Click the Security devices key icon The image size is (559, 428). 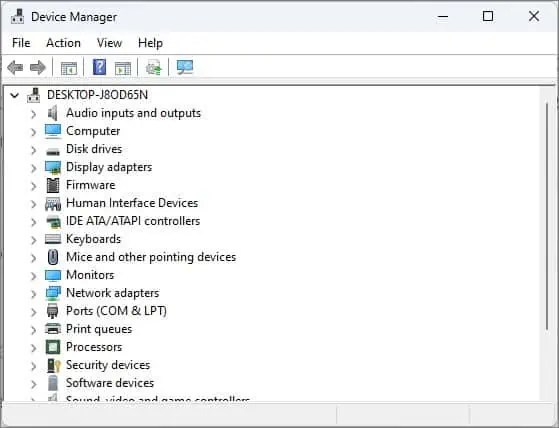click(54, 365)
